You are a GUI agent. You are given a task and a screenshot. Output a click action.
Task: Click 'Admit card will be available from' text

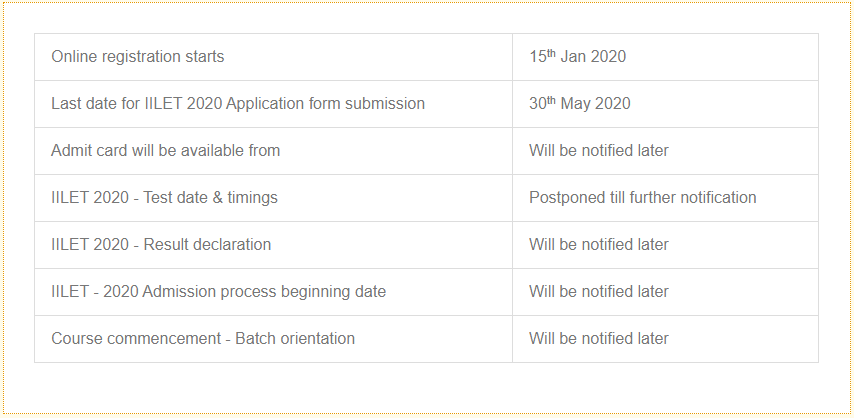click(x=166, y=151)
